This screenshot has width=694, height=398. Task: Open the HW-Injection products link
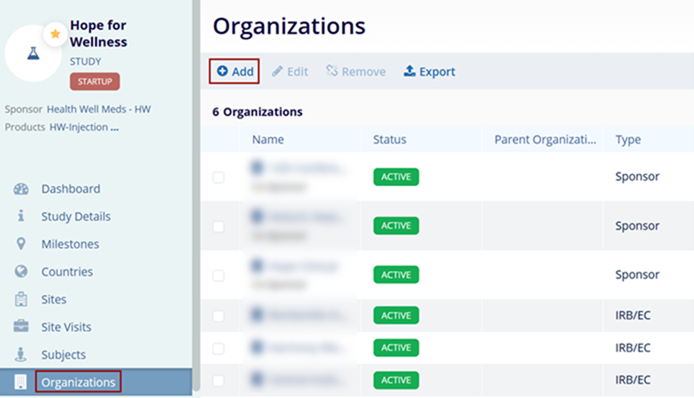coord(84,128)
